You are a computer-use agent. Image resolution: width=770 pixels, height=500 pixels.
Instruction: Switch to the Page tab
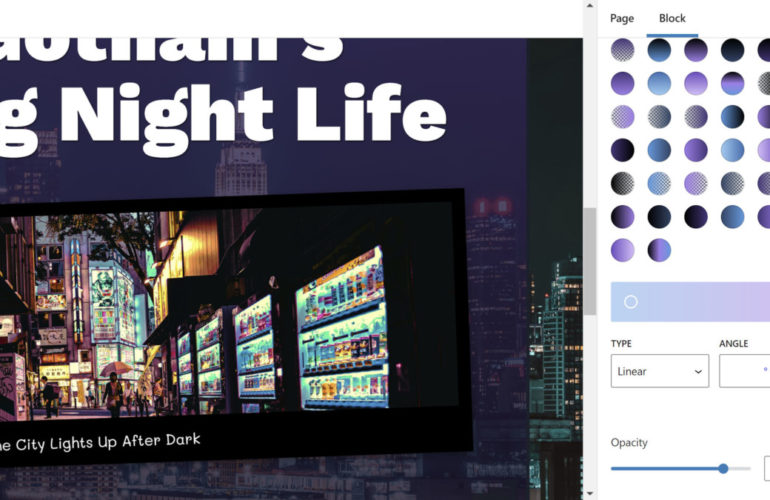(x=622, y=18)
